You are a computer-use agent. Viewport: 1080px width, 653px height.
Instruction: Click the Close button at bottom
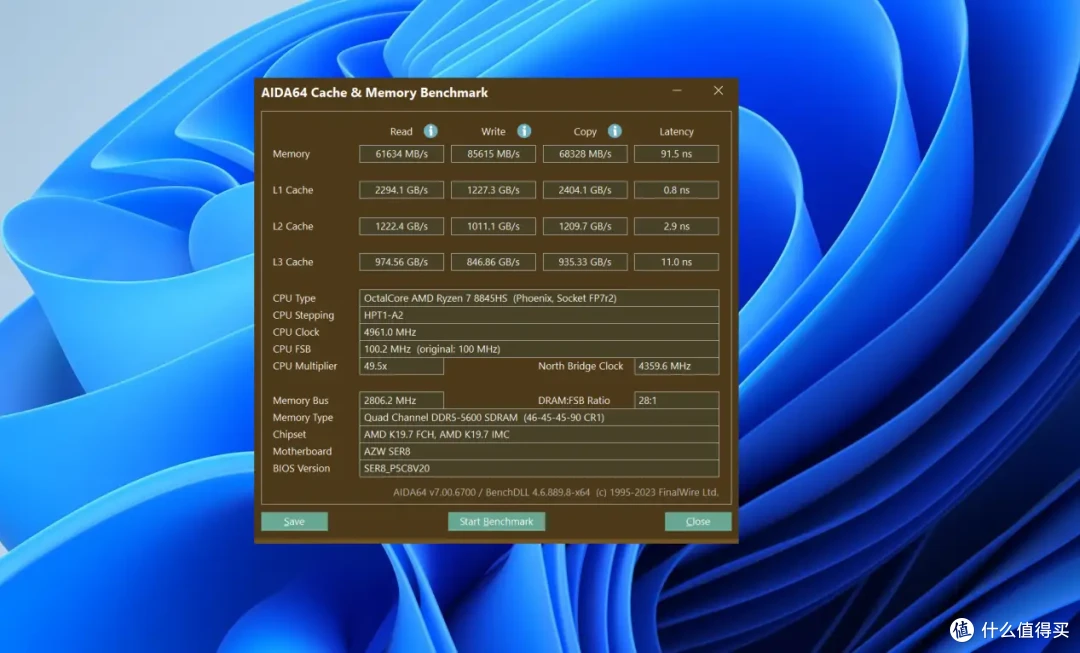pyautogui.click(x=698, y=521)
